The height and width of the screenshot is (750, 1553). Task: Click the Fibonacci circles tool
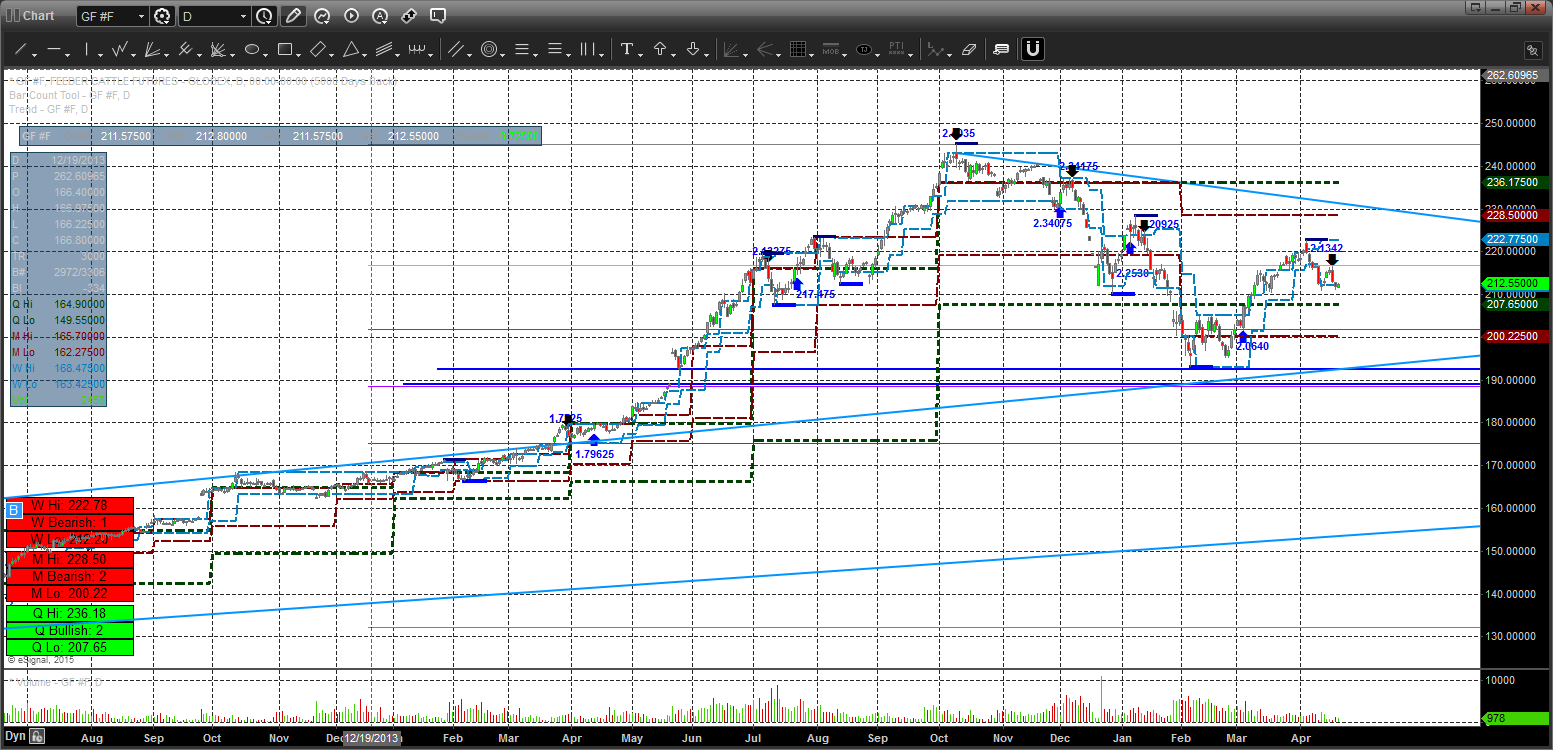[489, 49]
